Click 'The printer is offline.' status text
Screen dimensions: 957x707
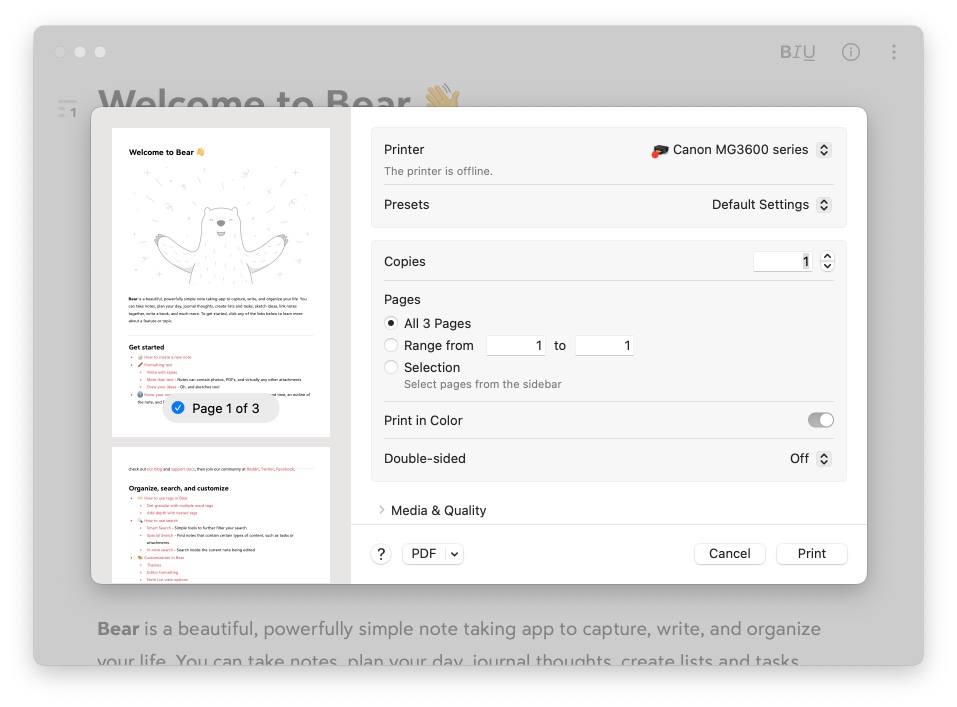[x=438, y=172]
